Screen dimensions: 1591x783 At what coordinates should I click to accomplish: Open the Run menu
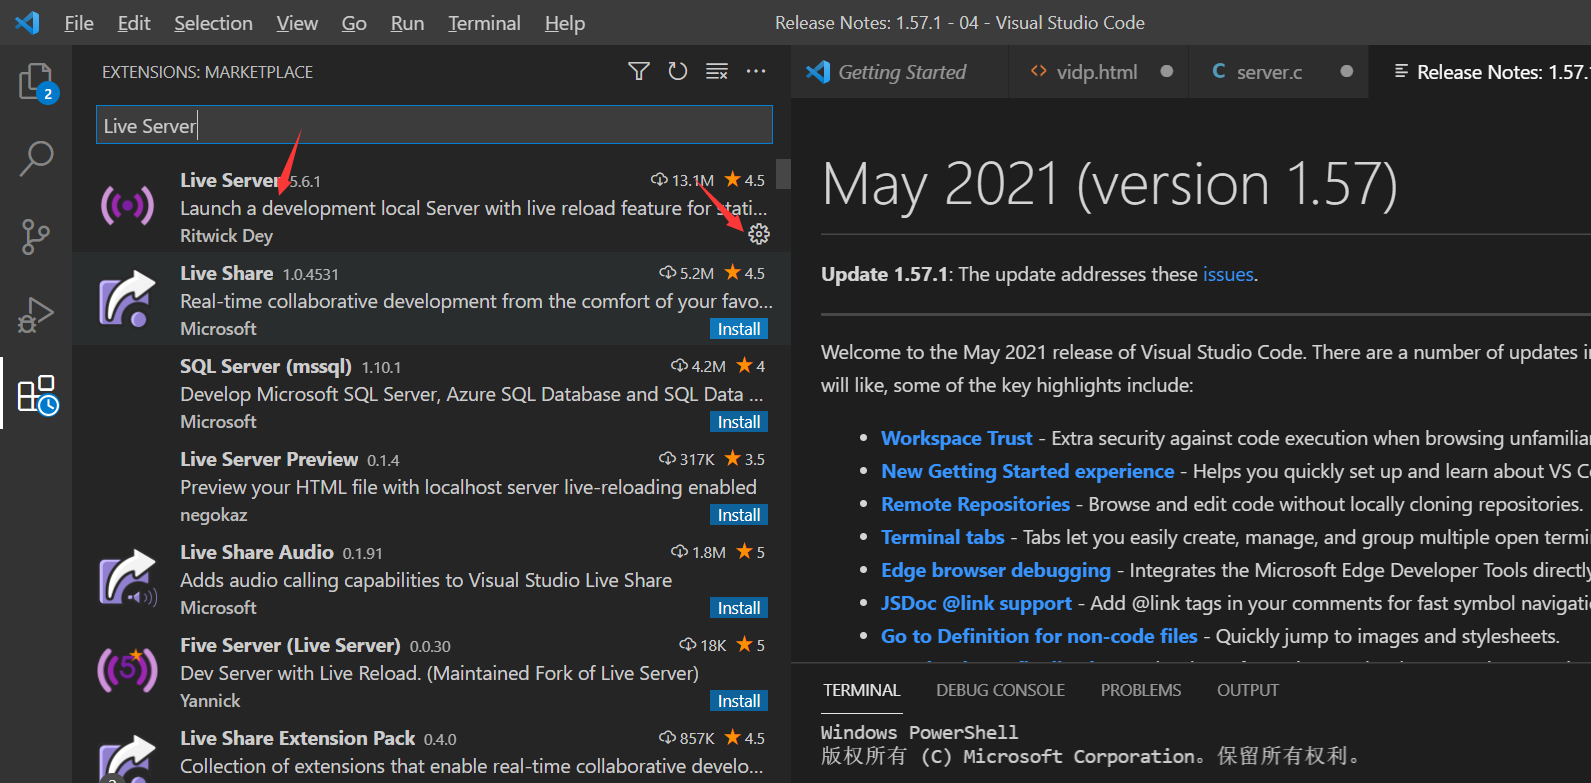[407, 23]
